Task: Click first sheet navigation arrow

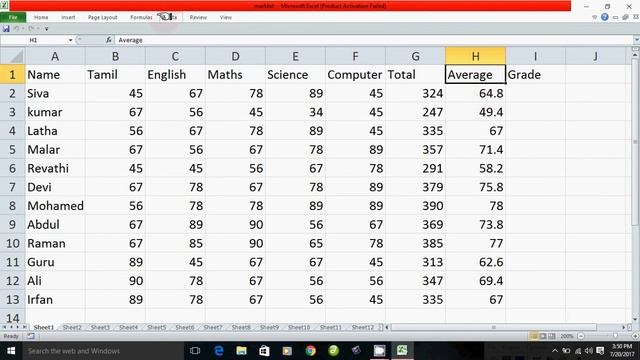Action: click(x=4, y=327)
